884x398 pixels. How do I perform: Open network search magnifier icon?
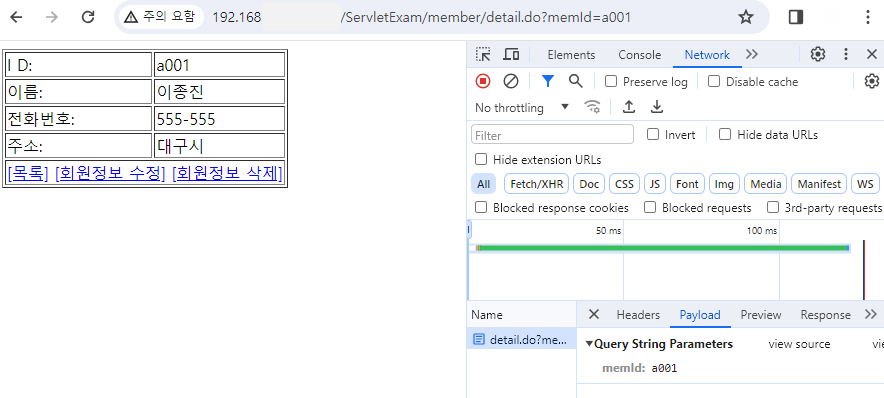click(x=576, y=81)
